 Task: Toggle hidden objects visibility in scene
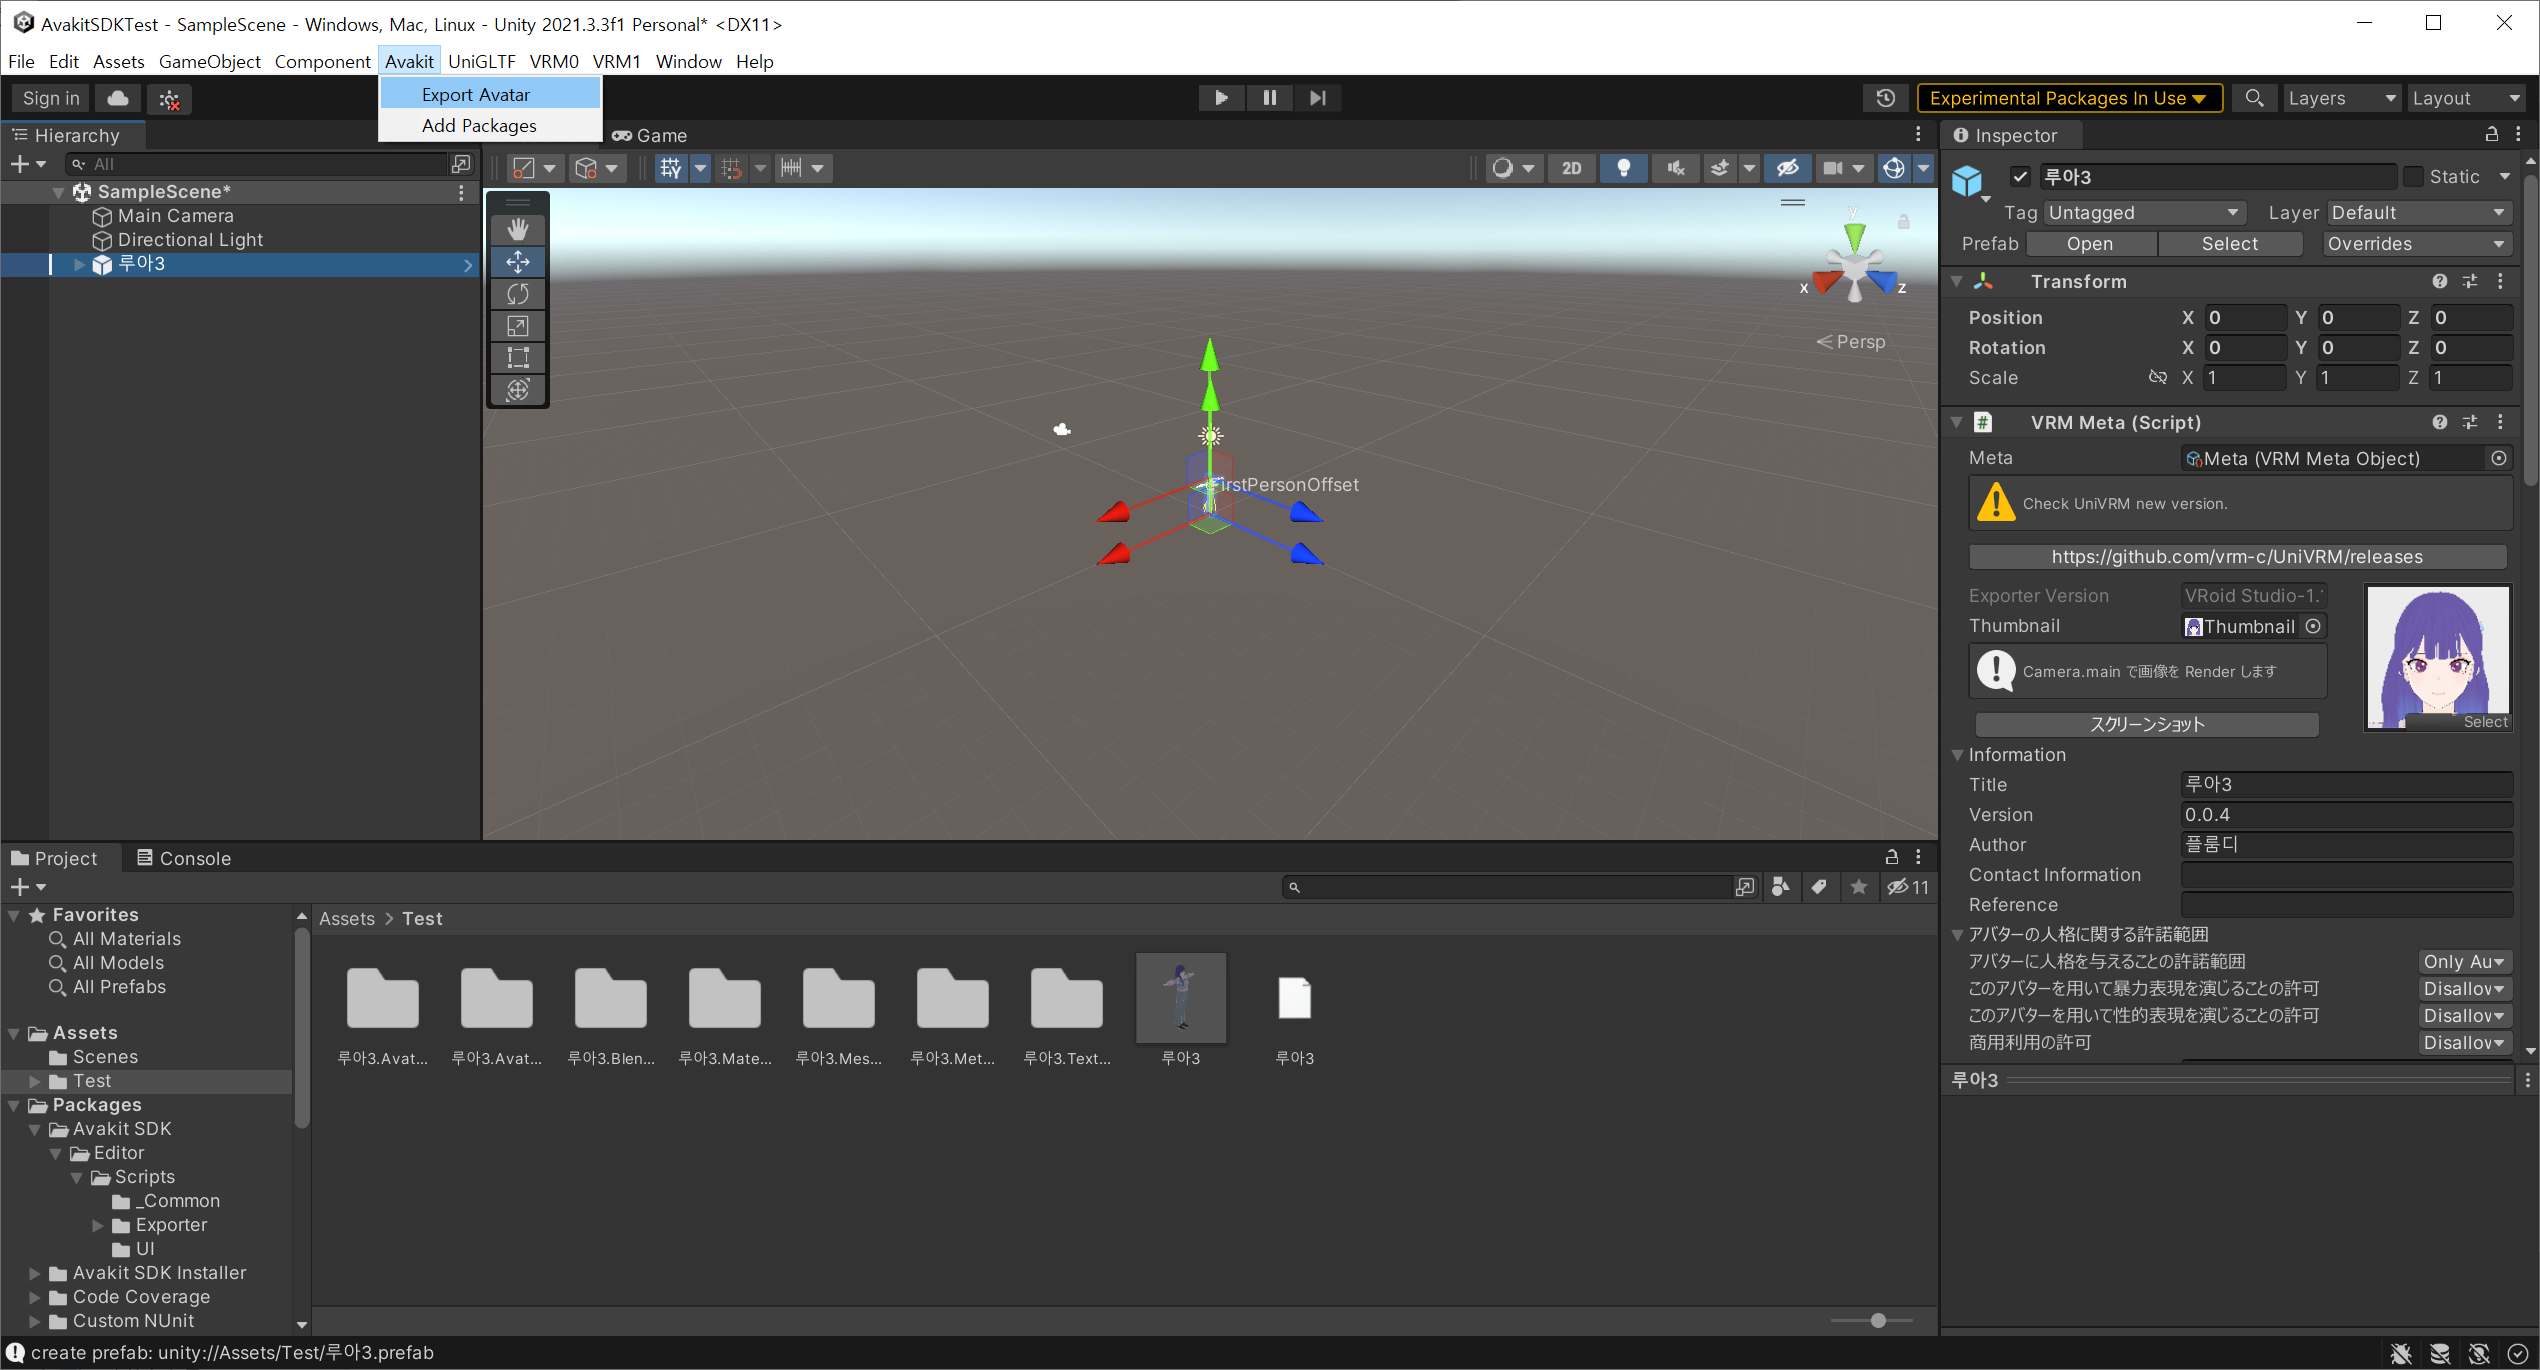1787,168
